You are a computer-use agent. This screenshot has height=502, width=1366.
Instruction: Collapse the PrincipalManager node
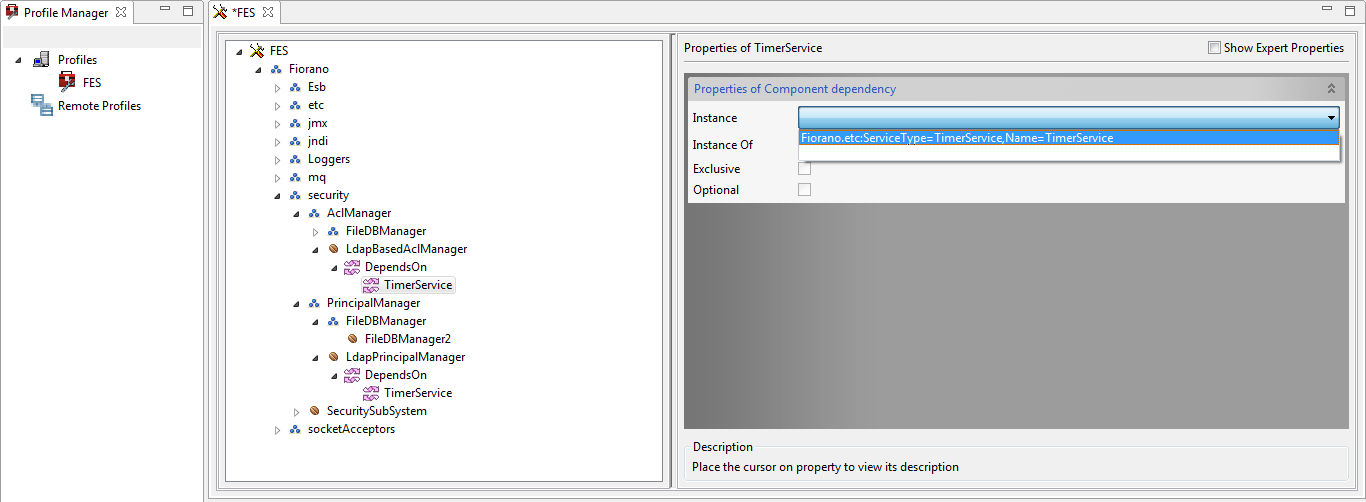pyautogui.click(x=297, y=304)
